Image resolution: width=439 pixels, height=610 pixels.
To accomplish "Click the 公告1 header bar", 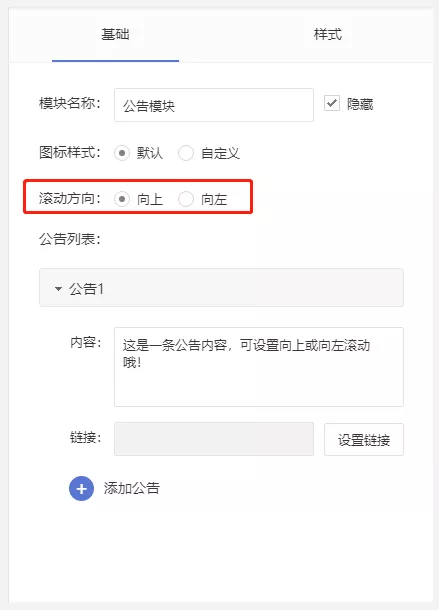I will pyautogui.click(x=221, y=287).
